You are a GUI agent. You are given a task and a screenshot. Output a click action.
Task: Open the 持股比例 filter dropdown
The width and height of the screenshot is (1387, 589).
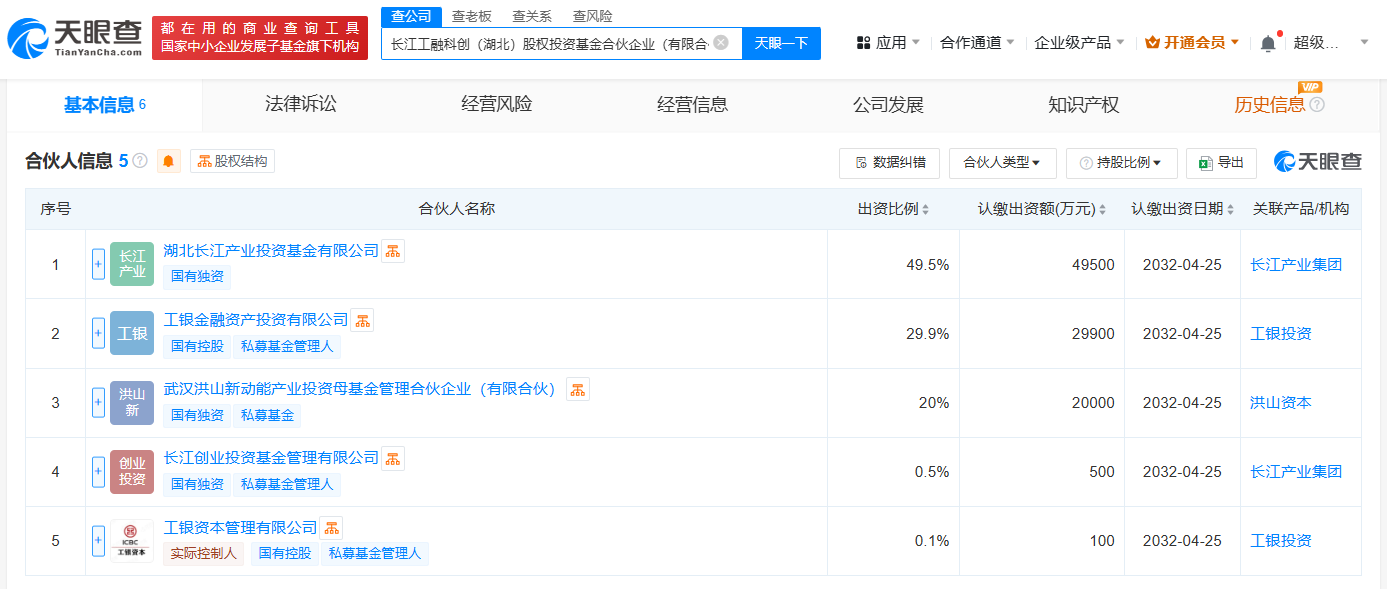click(1121, 163)
